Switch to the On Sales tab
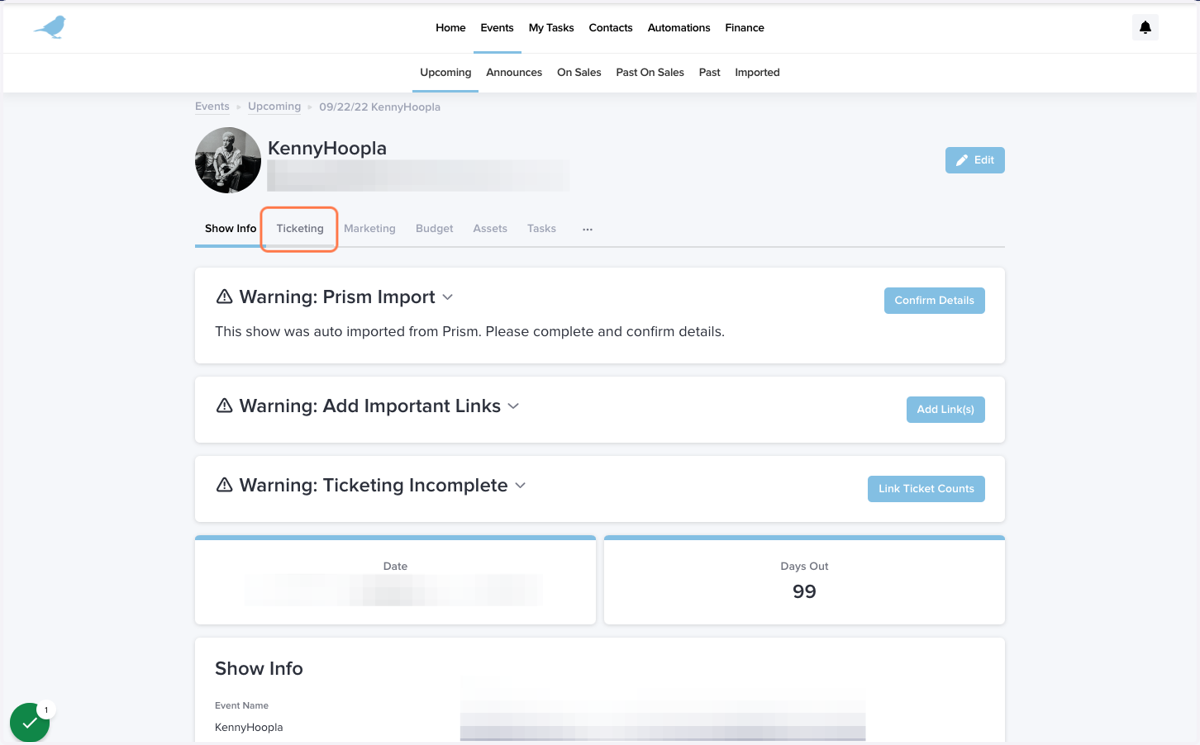The image size is (1200, 745). (x=579, y=72)
